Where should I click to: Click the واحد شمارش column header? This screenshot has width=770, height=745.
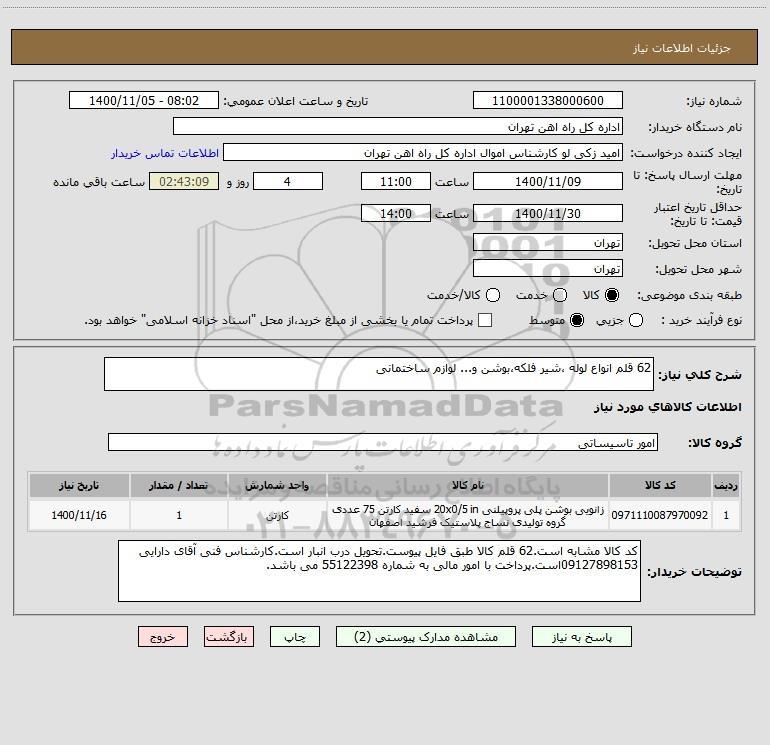coord(277,485)
